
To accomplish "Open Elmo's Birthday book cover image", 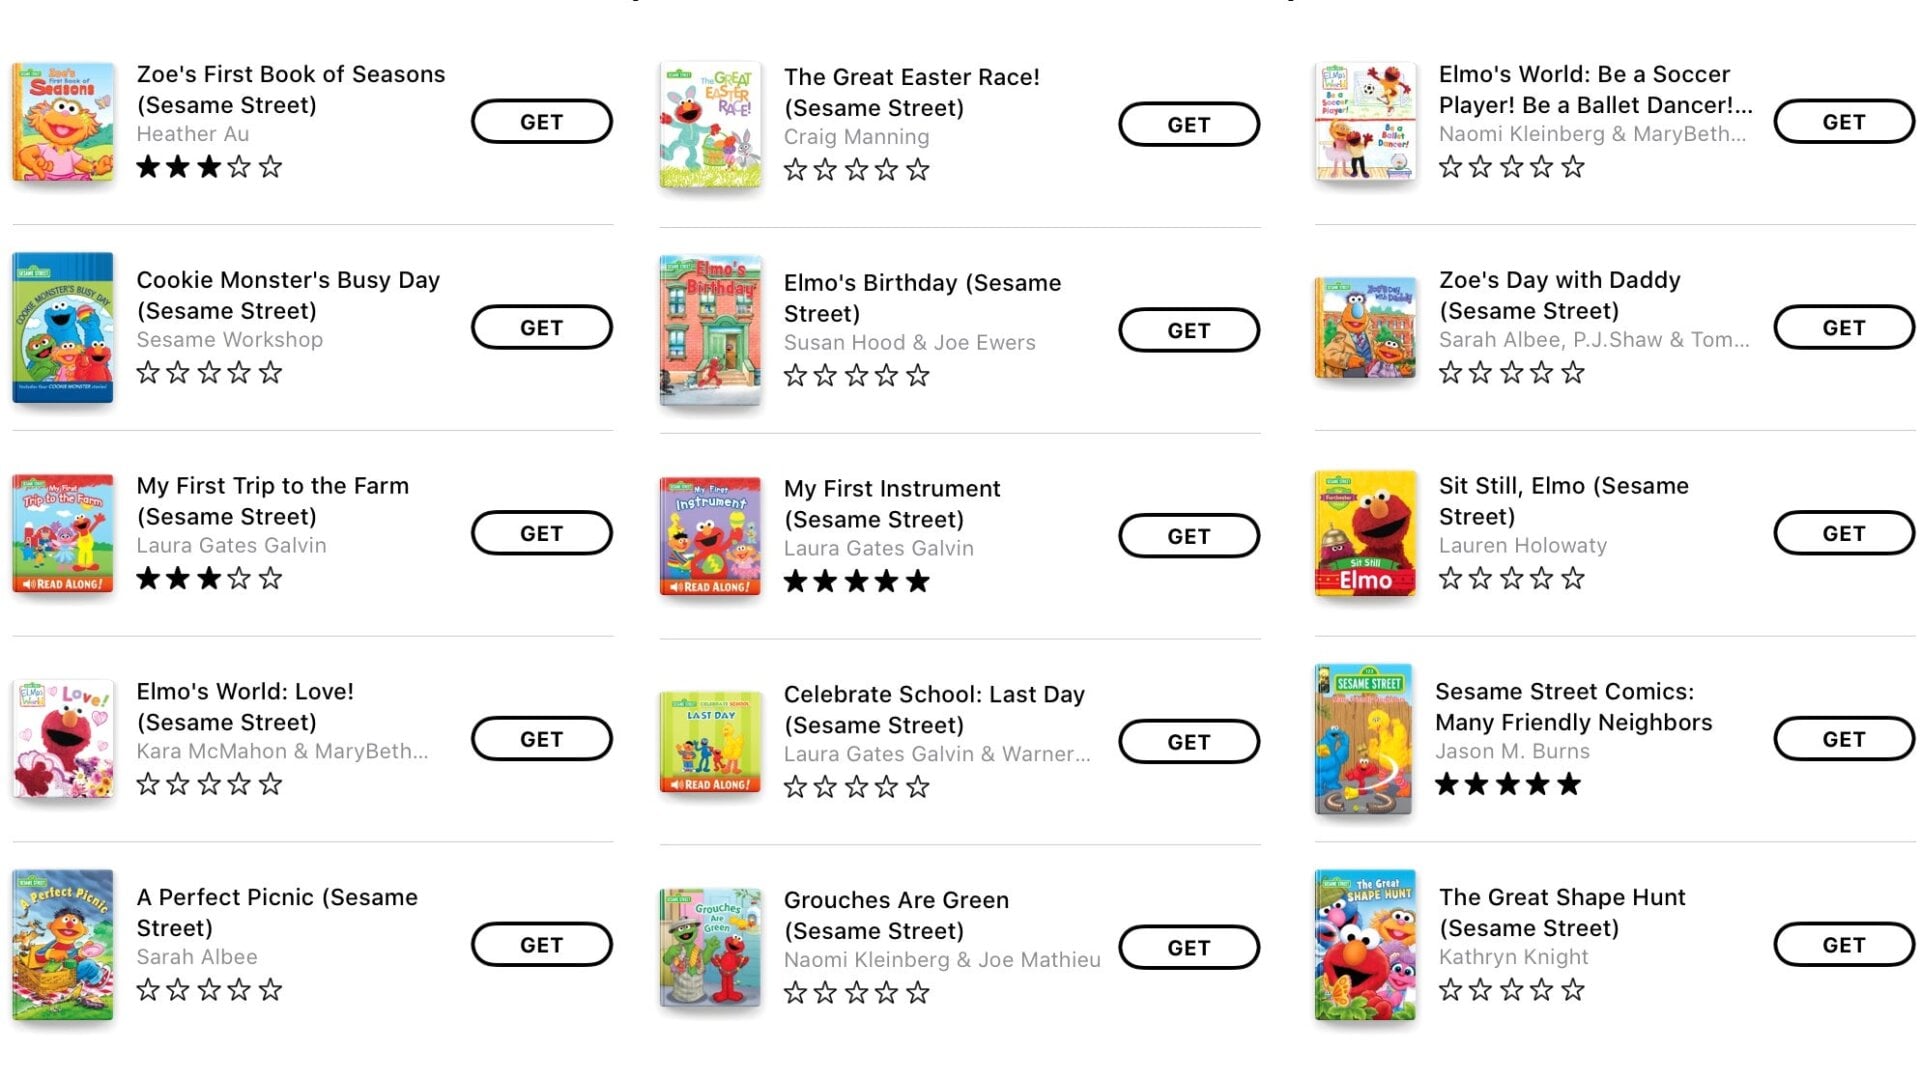I will point(710,330).
